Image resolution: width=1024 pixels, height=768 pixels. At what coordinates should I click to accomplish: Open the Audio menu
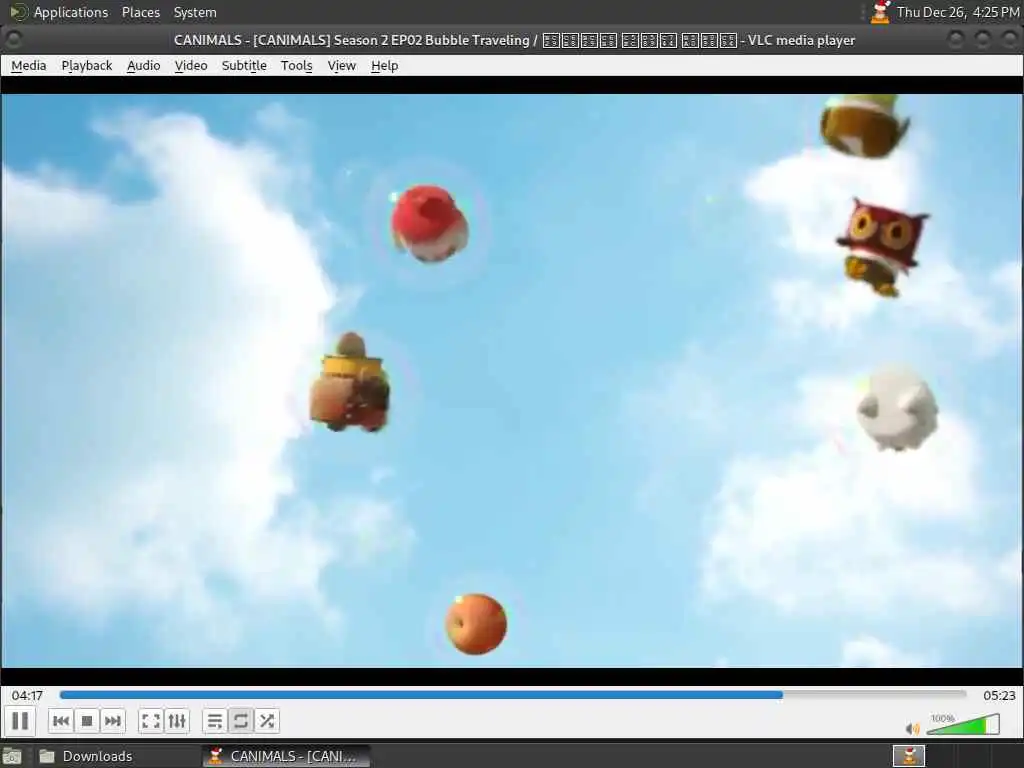144,65
